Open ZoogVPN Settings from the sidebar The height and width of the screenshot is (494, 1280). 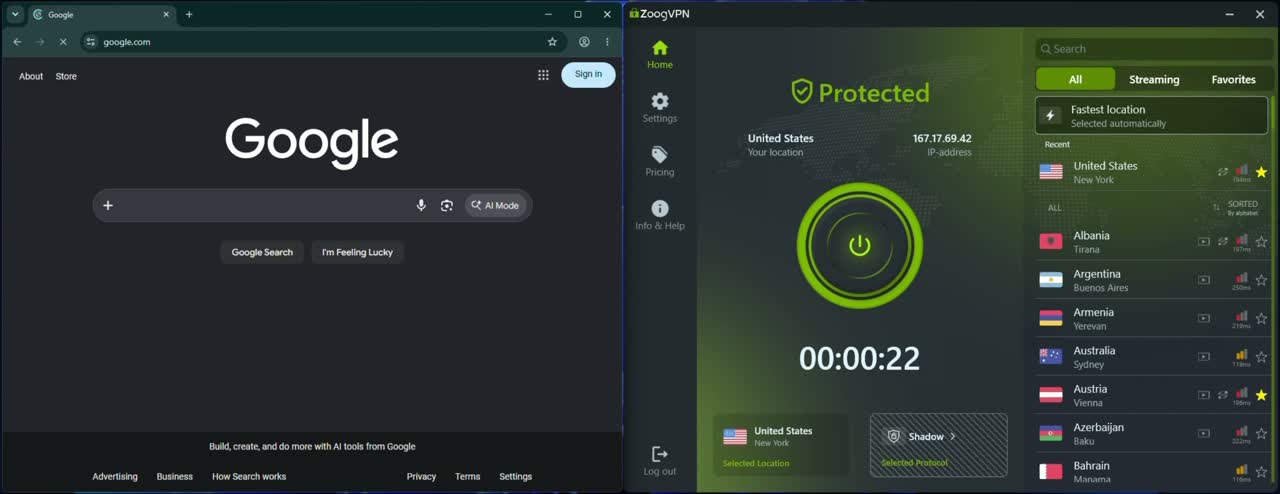[660, 108]
